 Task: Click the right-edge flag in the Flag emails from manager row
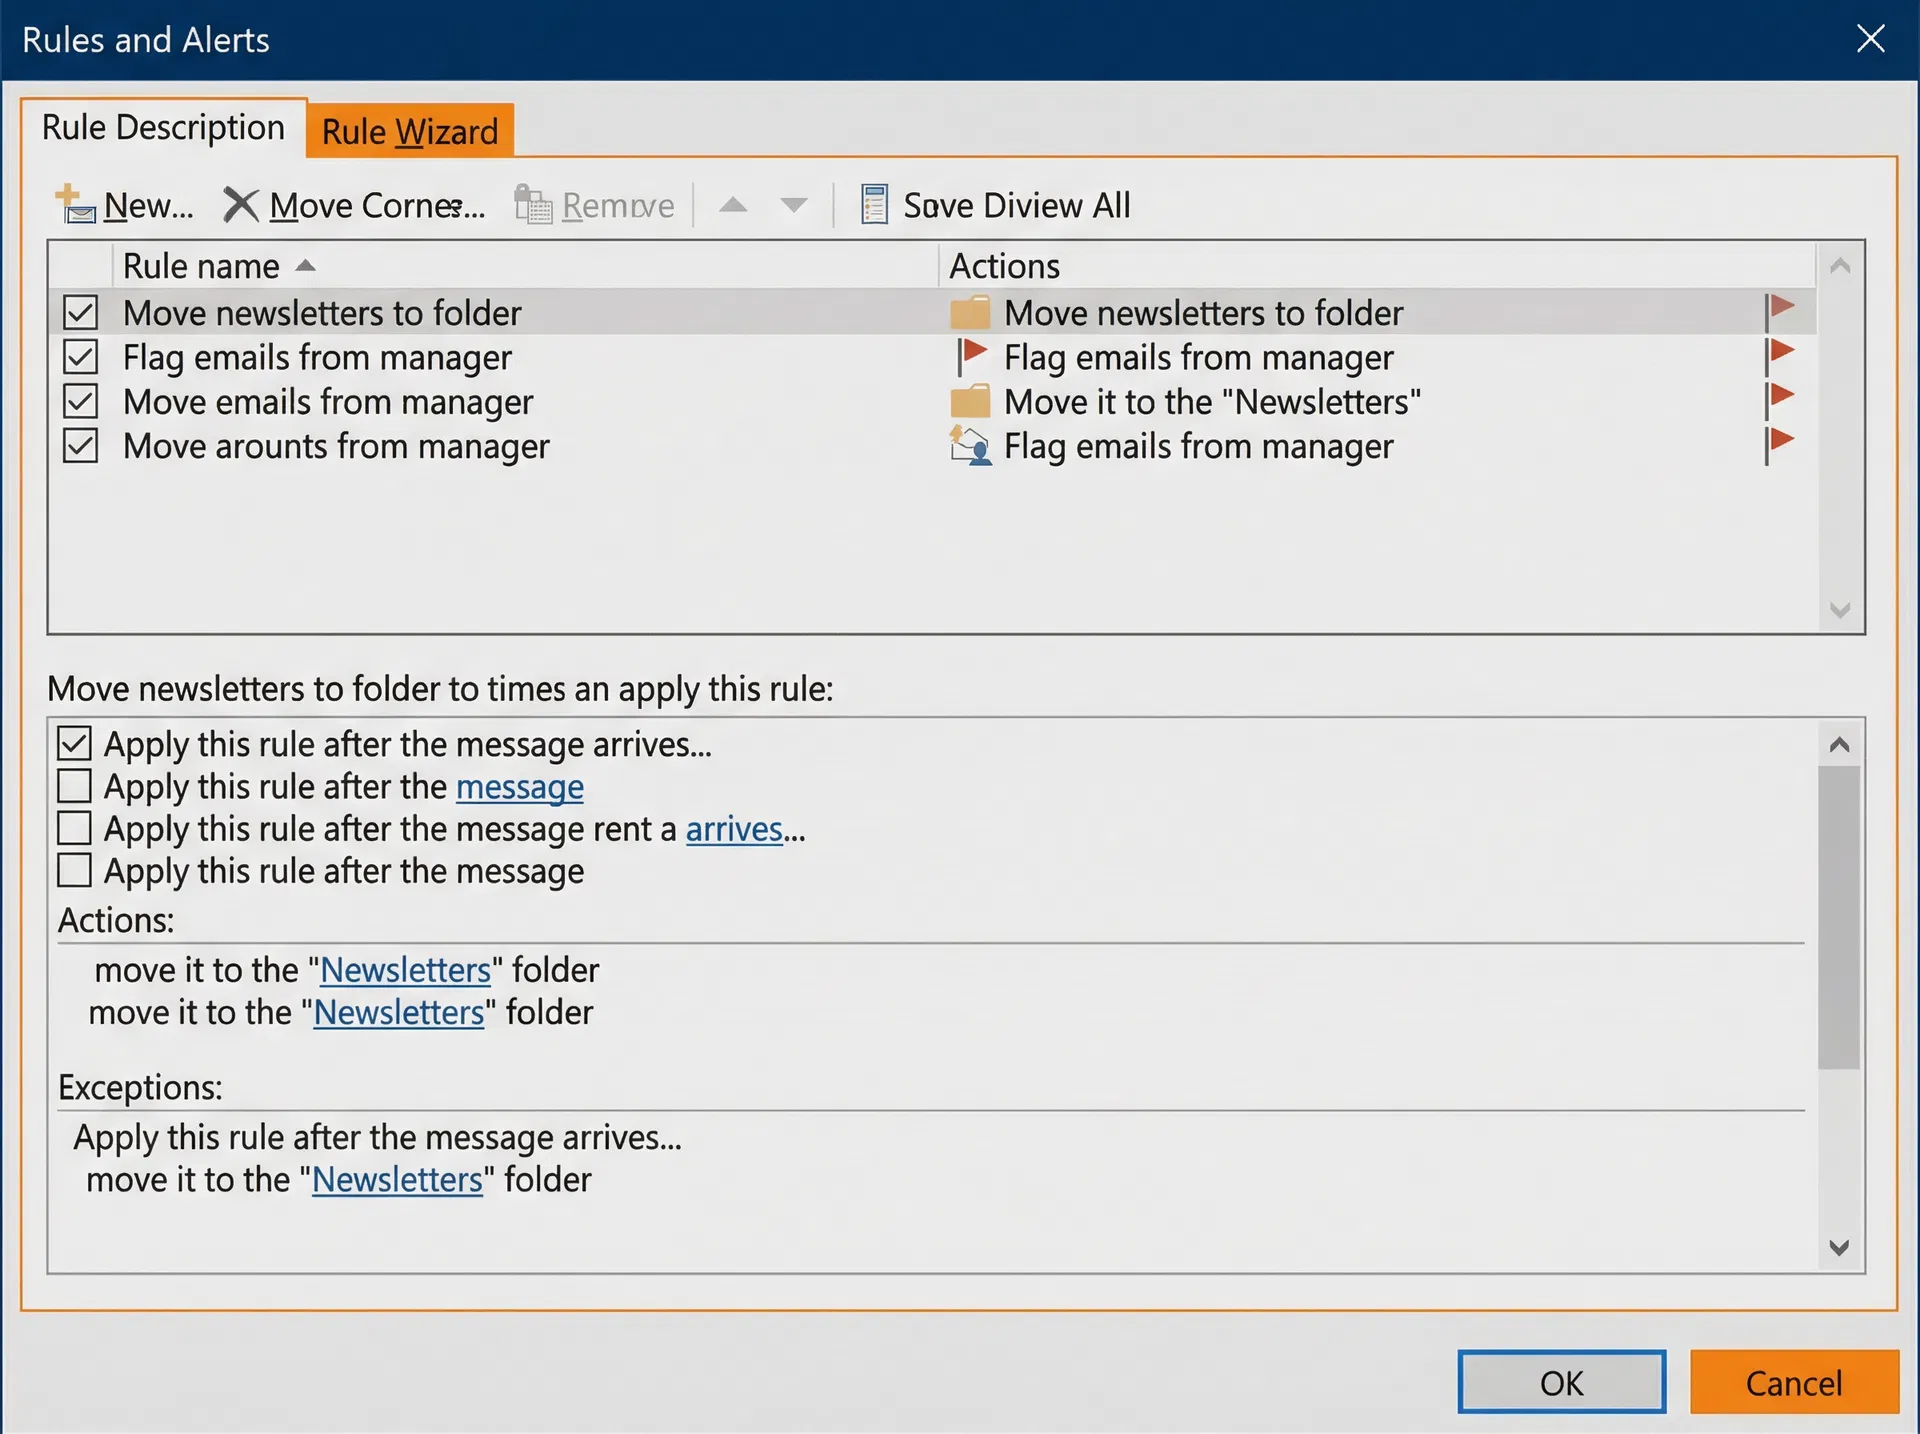1780,355
